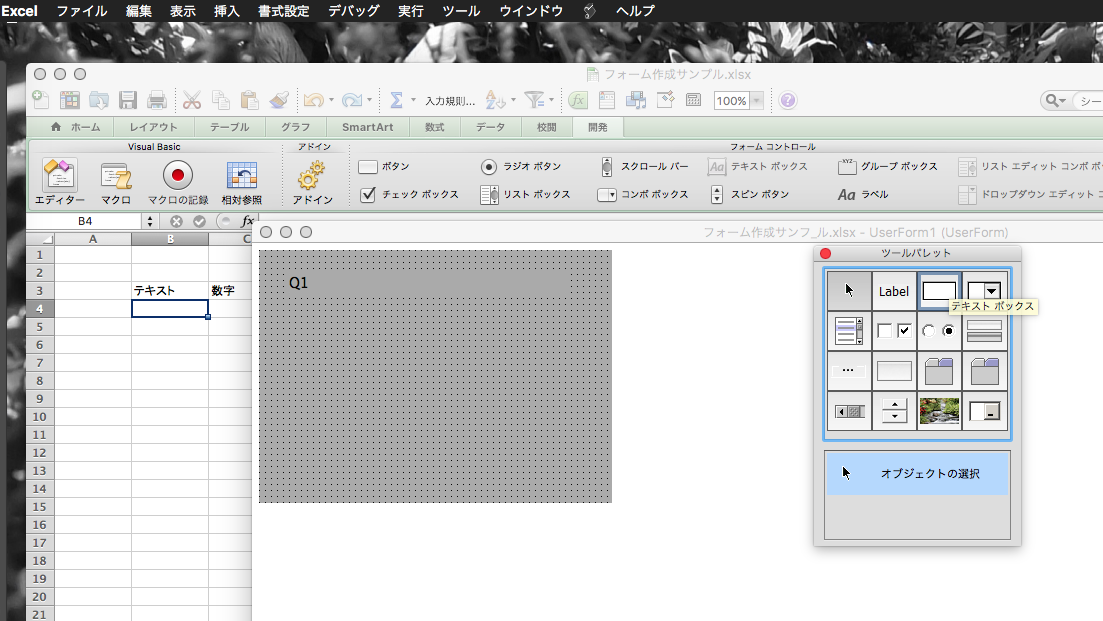The width and height of the screenshot is (1103, 621).
Task: Open the 100% zoom dropdown
Action: point(756,101)
